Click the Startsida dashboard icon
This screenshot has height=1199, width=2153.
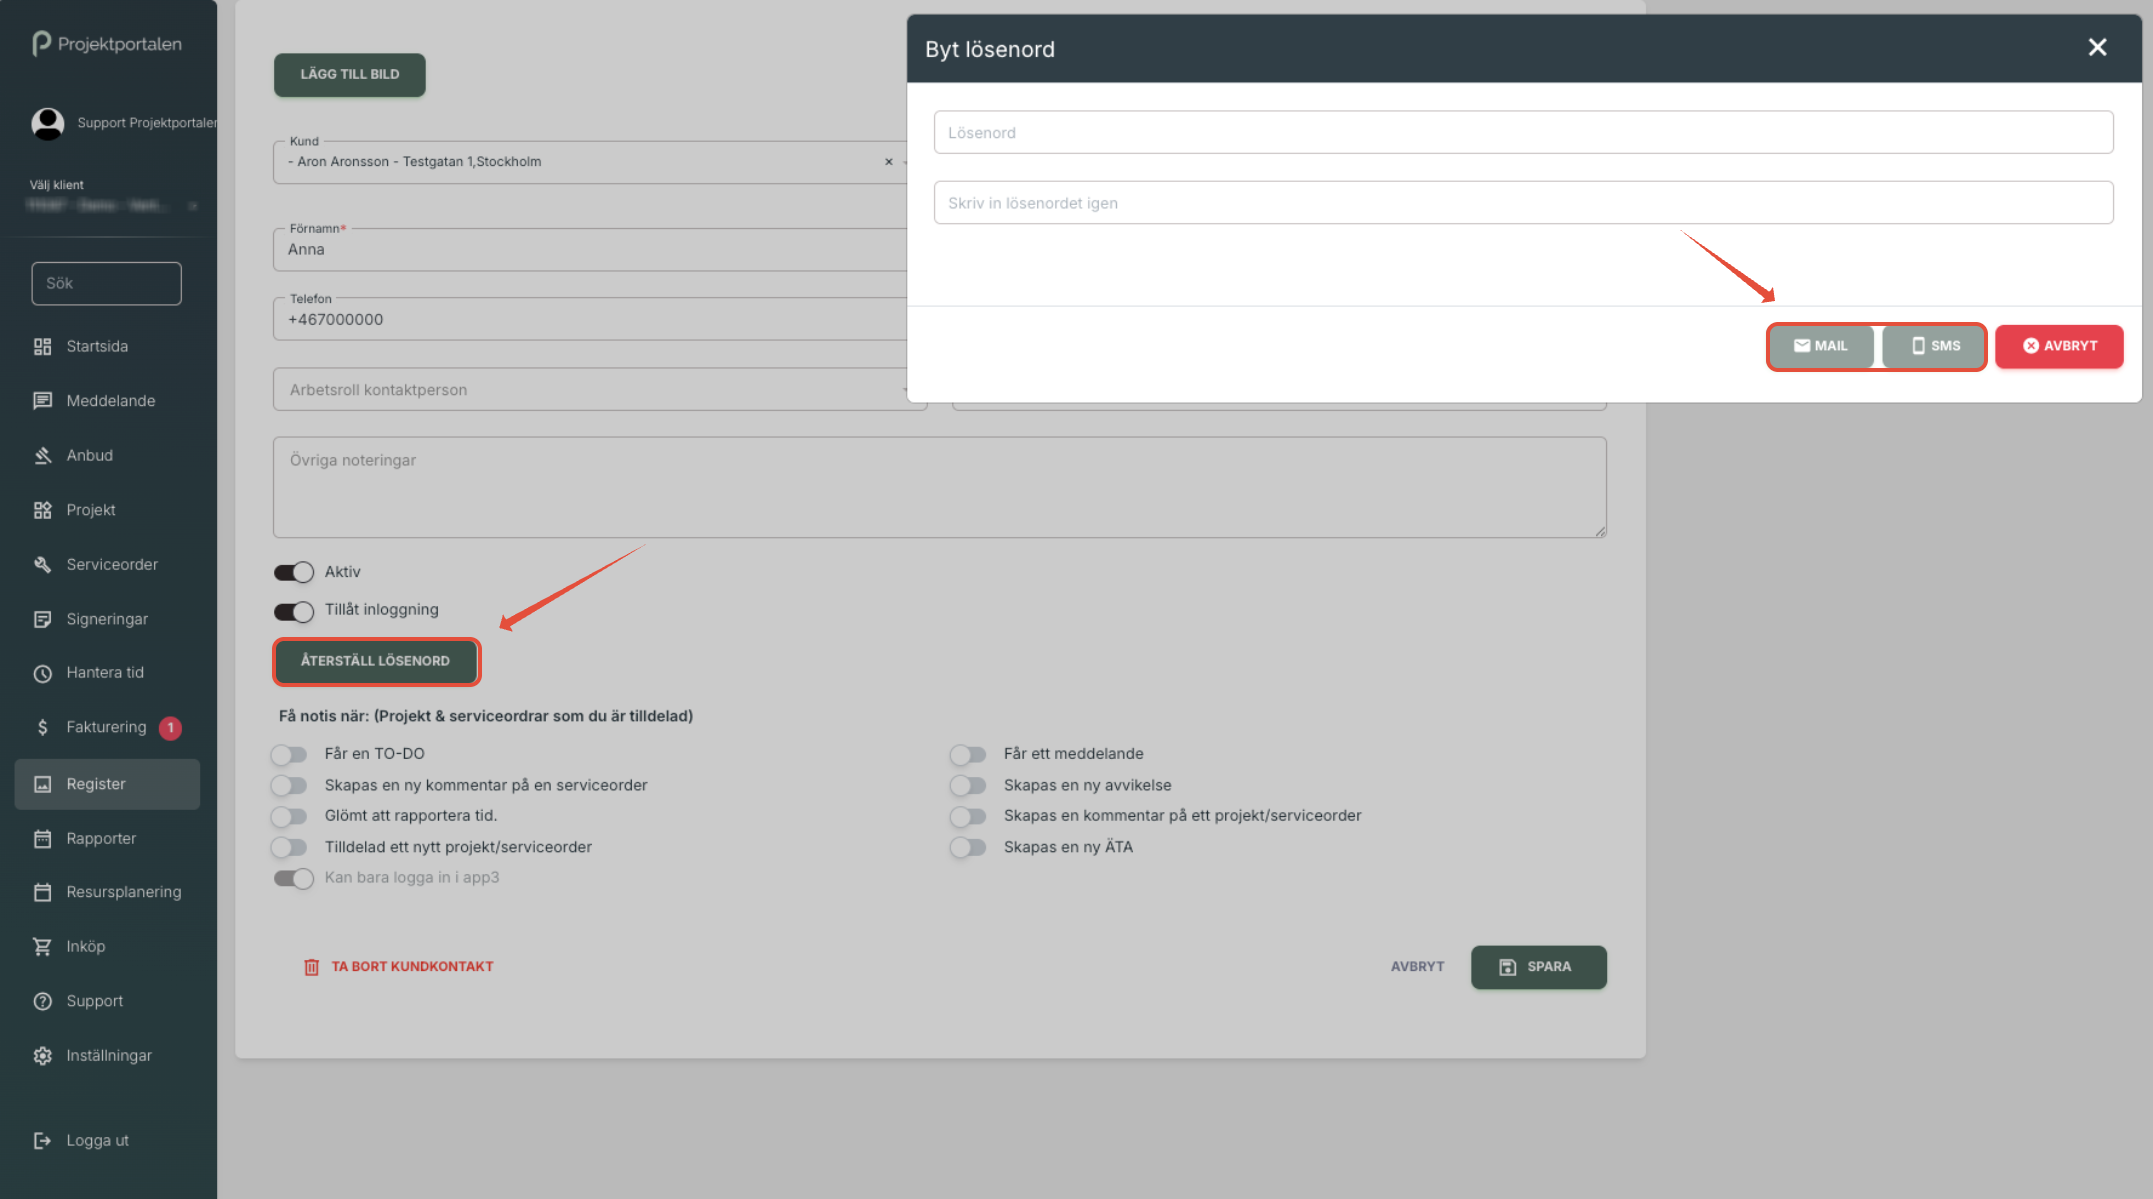(42, 346)
